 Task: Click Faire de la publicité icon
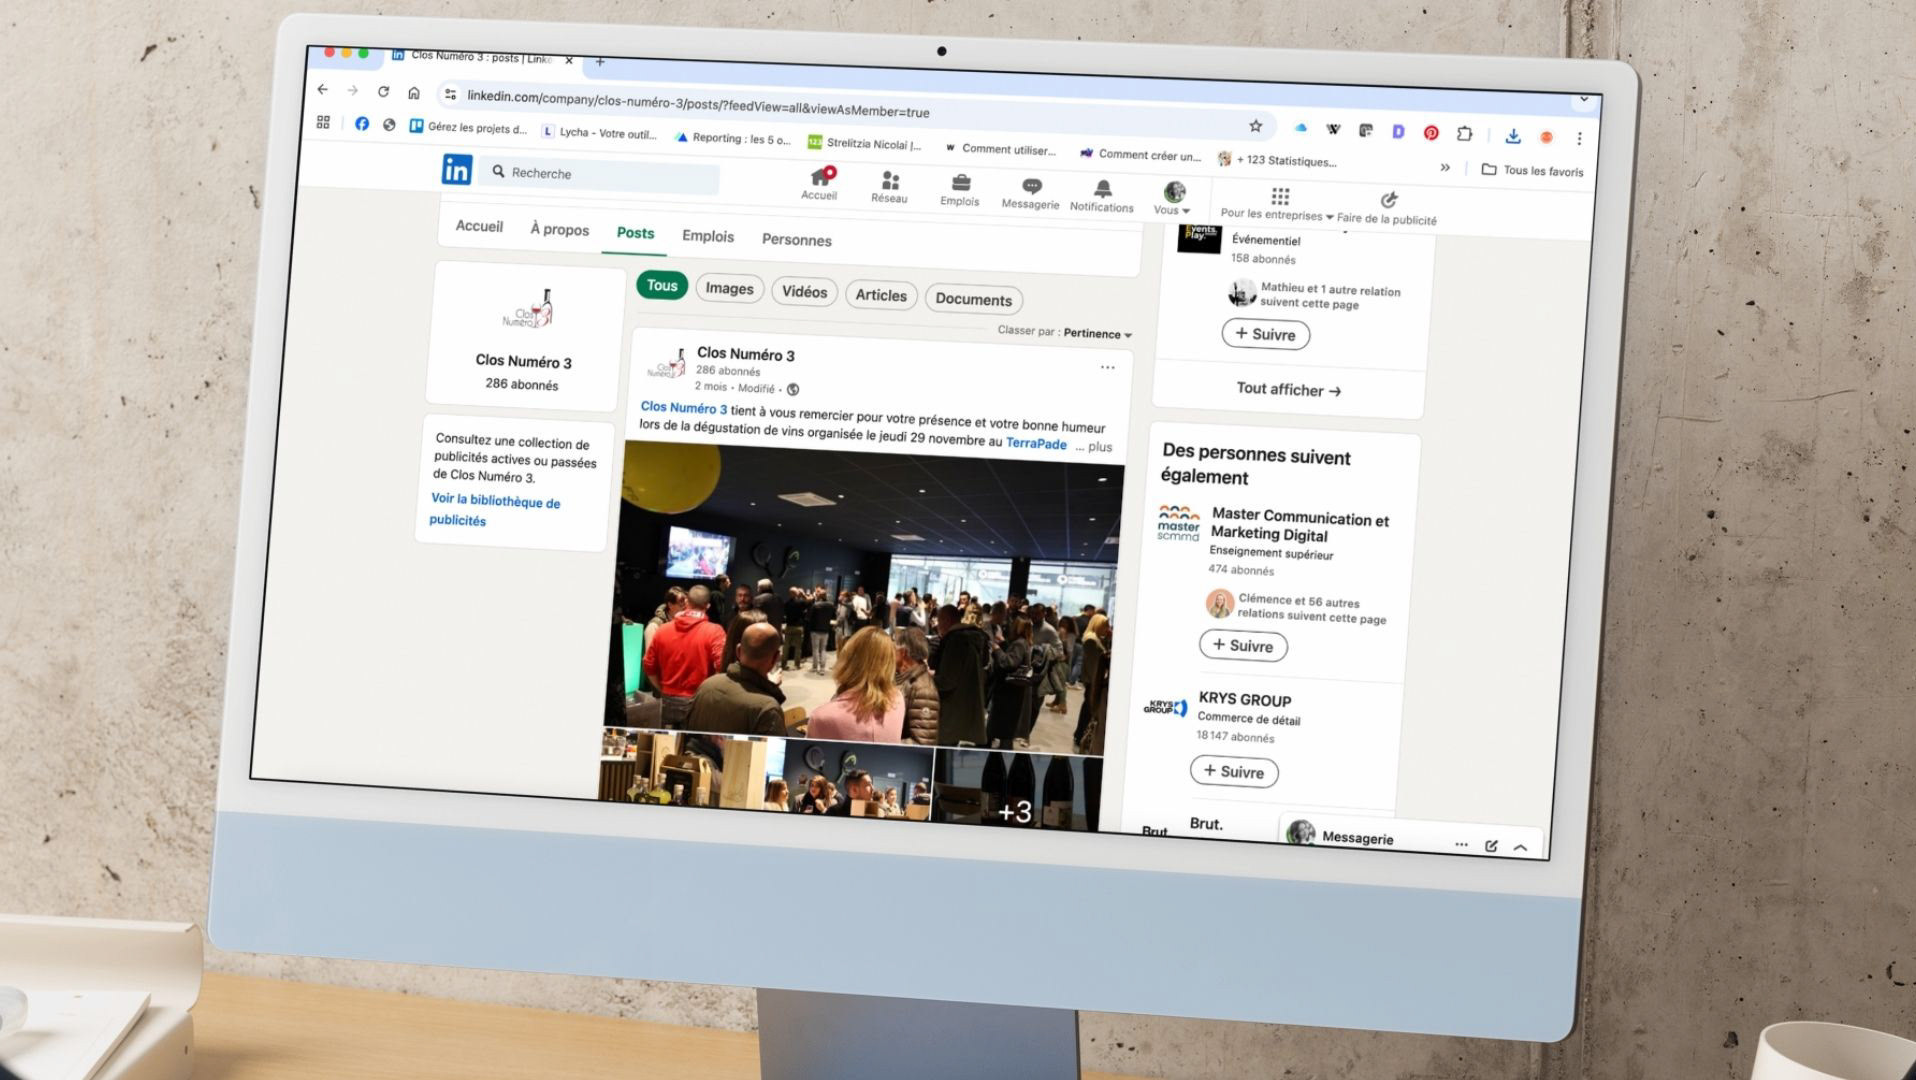1388,200
